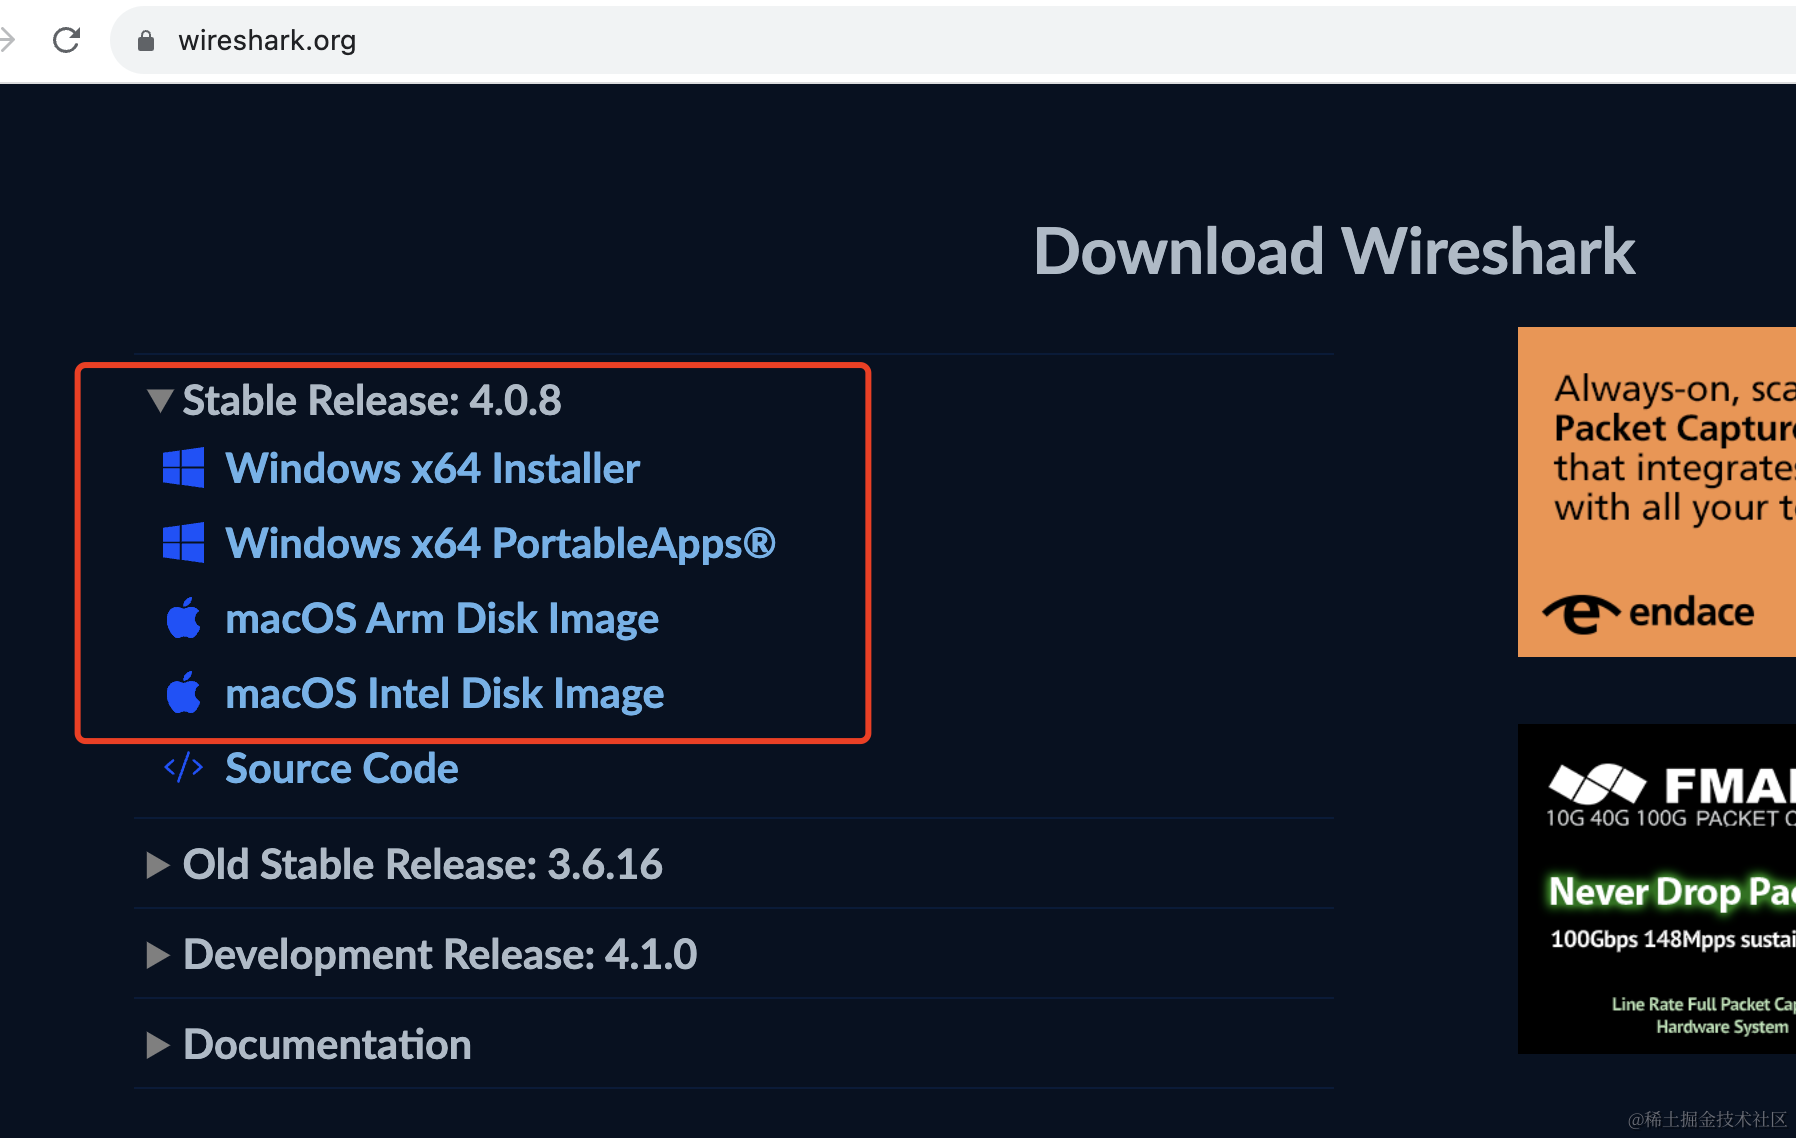Download the macOS Intel Disk Image
Viewport: 1796px width, 1138px height.
click(444, 693)
